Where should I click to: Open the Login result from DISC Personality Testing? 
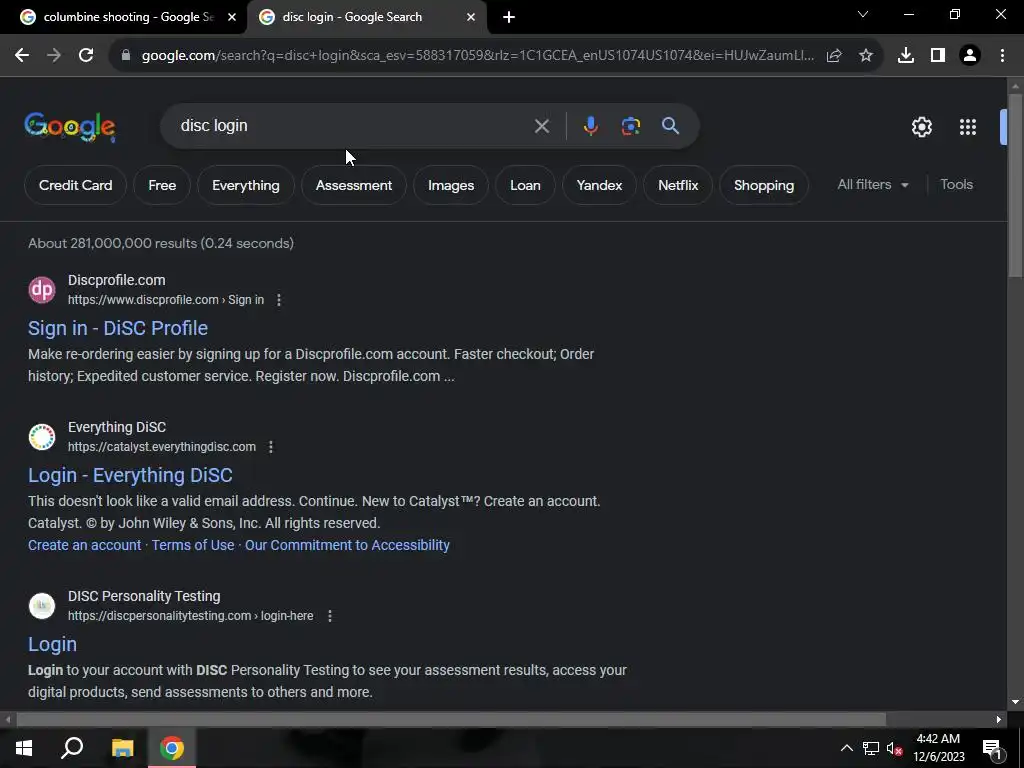[x=52, y=644]
